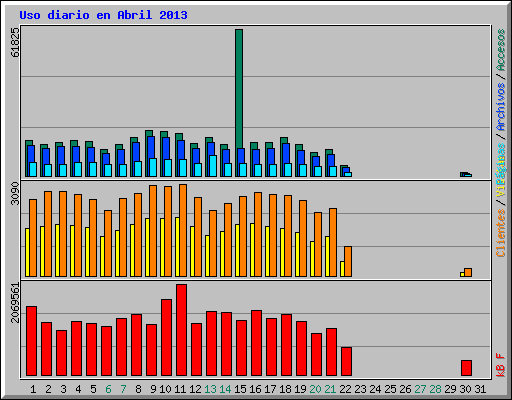The width and height of the screenshot is (512, 400).
Task: Click the red KB bar for day 30
Action: point(466,368)
